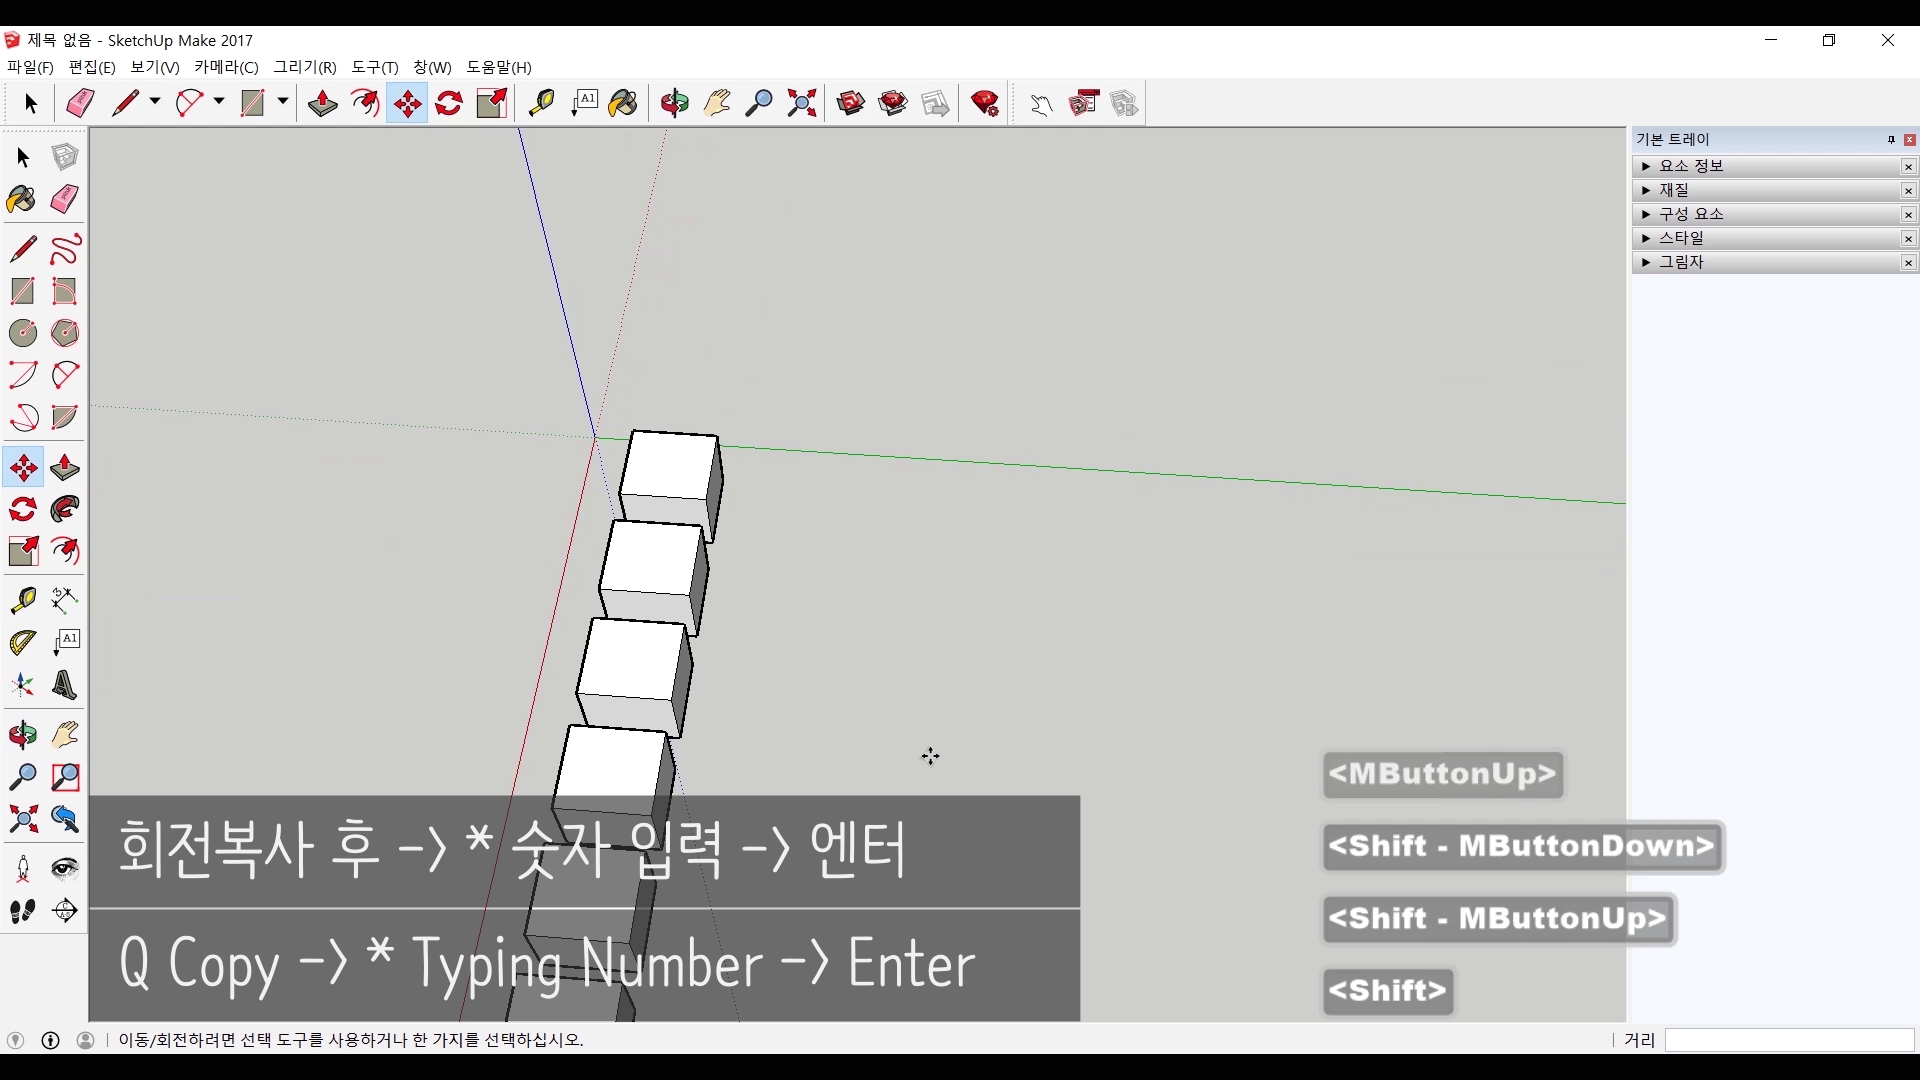The width and height of the screenshot is (1920, 1080).
Task: Select the Push/Pull tool in left toolbar
Action: 65,468
